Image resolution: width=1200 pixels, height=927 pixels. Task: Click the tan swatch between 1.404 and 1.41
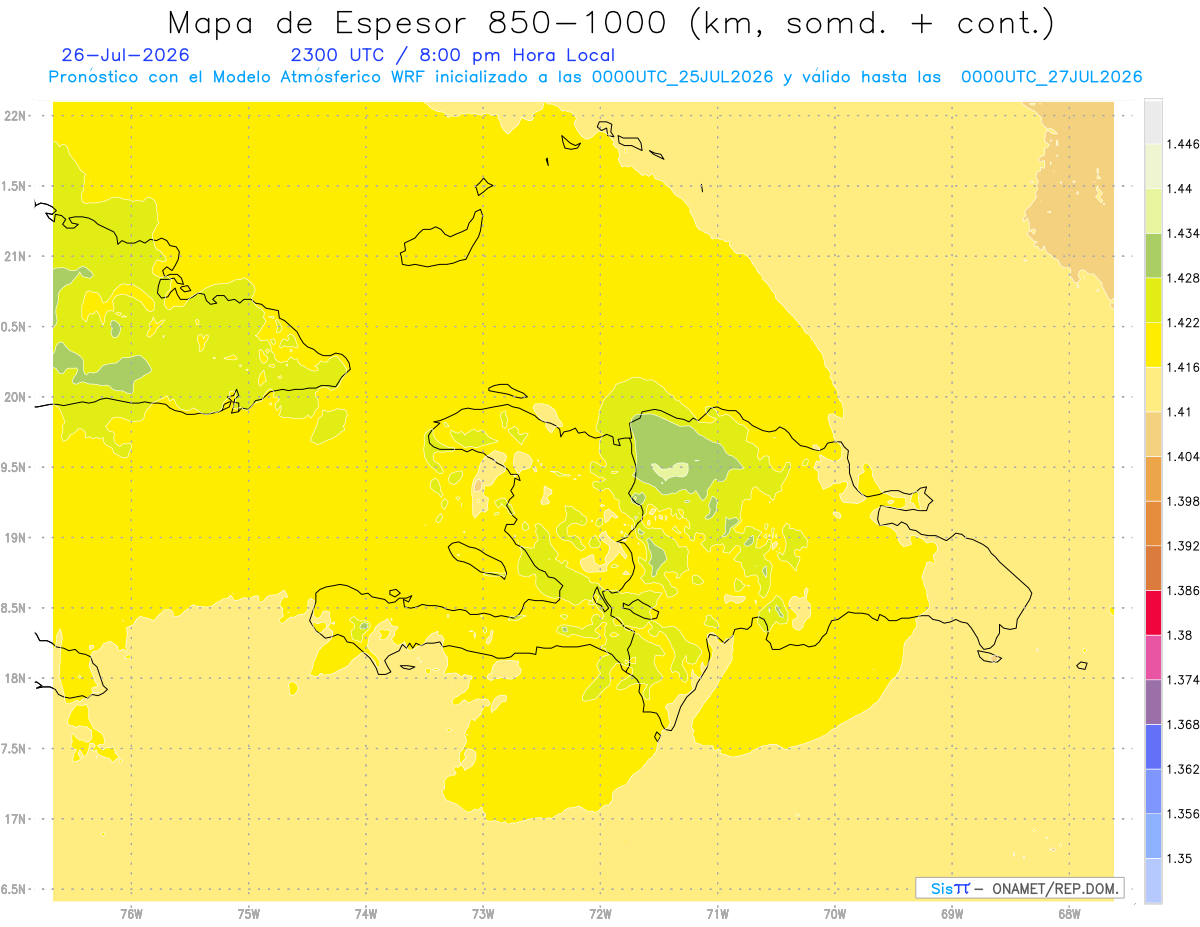click(1153, 433)
